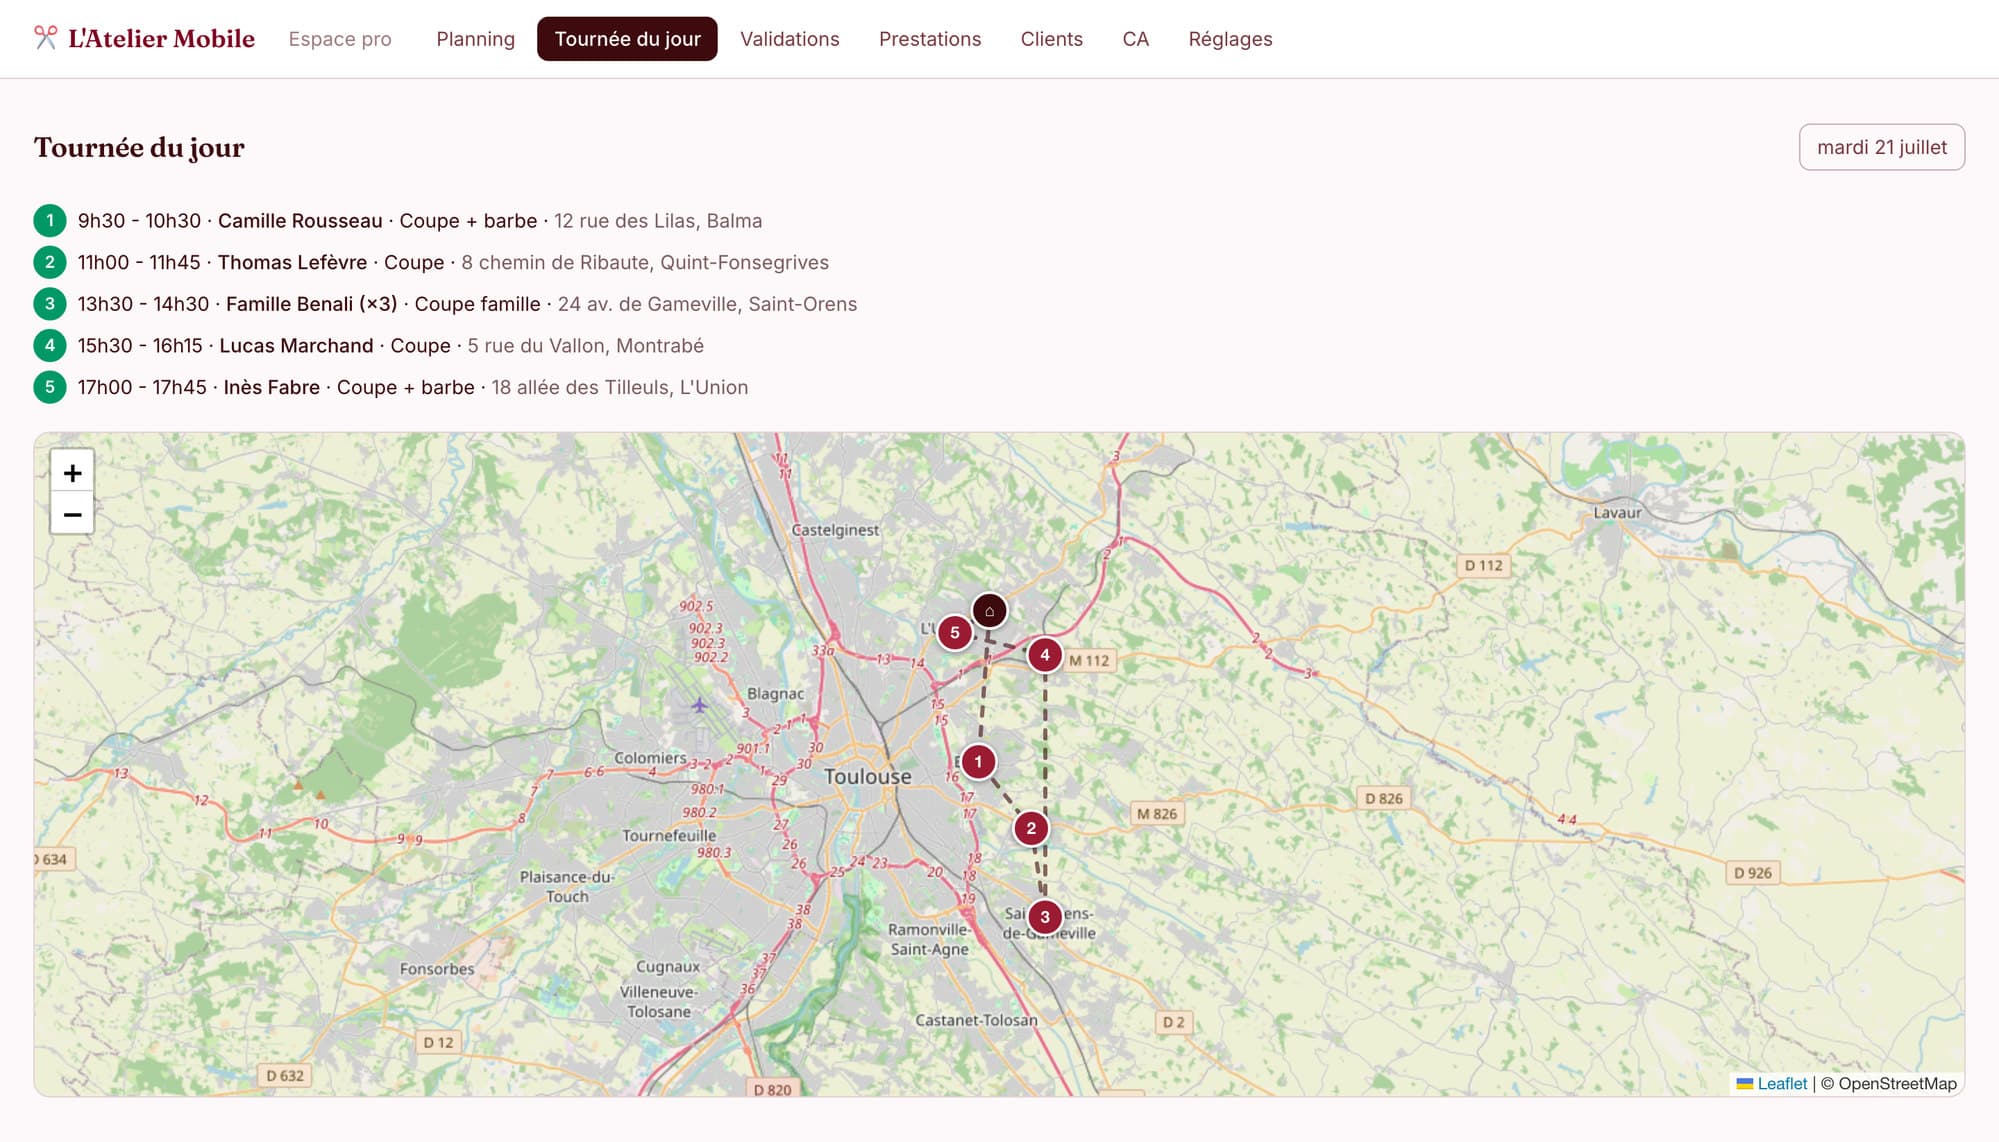Click the Toulouse city label on map

[868, 776]
